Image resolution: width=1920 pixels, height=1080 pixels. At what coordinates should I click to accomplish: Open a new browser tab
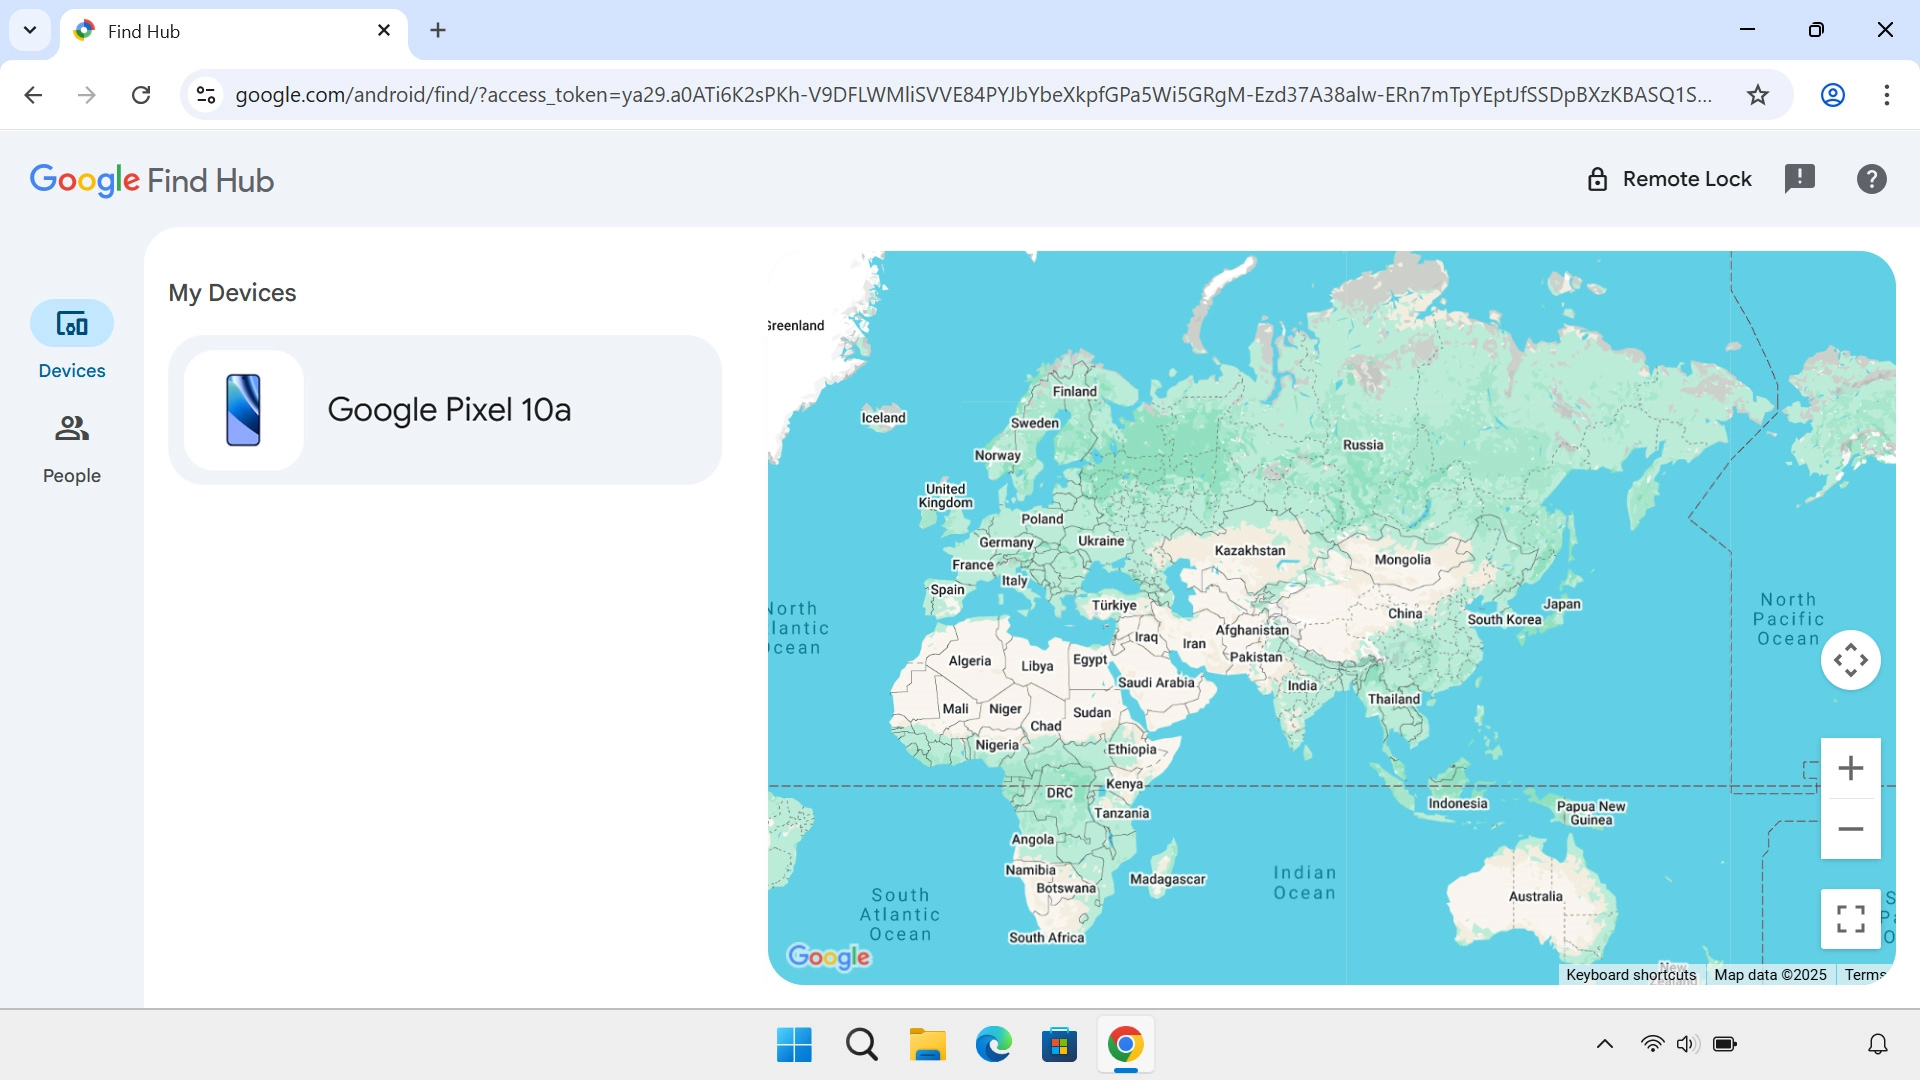coord(438,30)
